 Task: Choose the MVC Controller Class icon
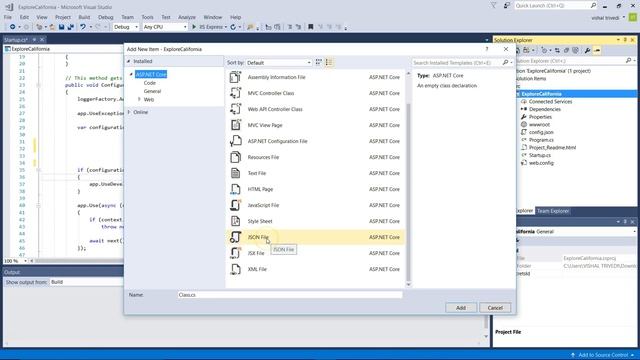[236, 93]
